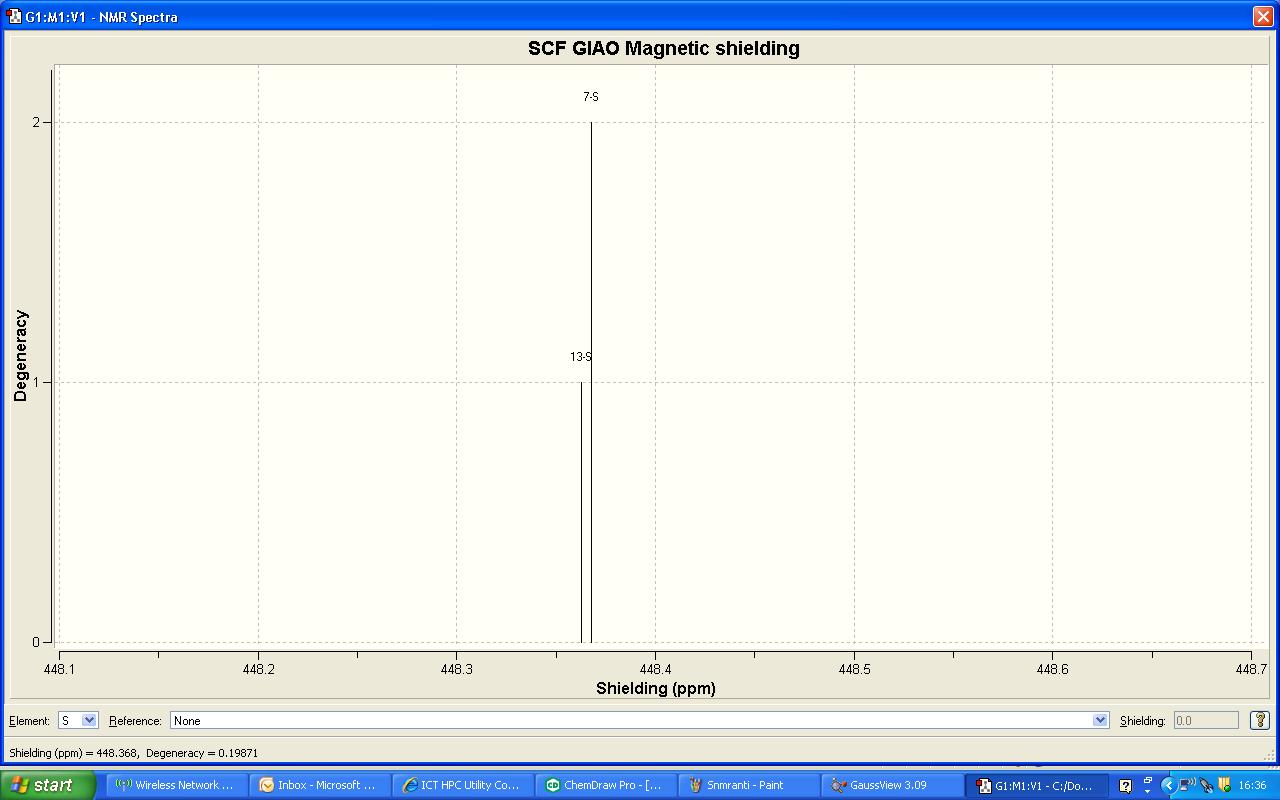Screen dimensions: 1280x800
Task: Click the 448.4 tick label on axis
Action: [x=655, y=669]
